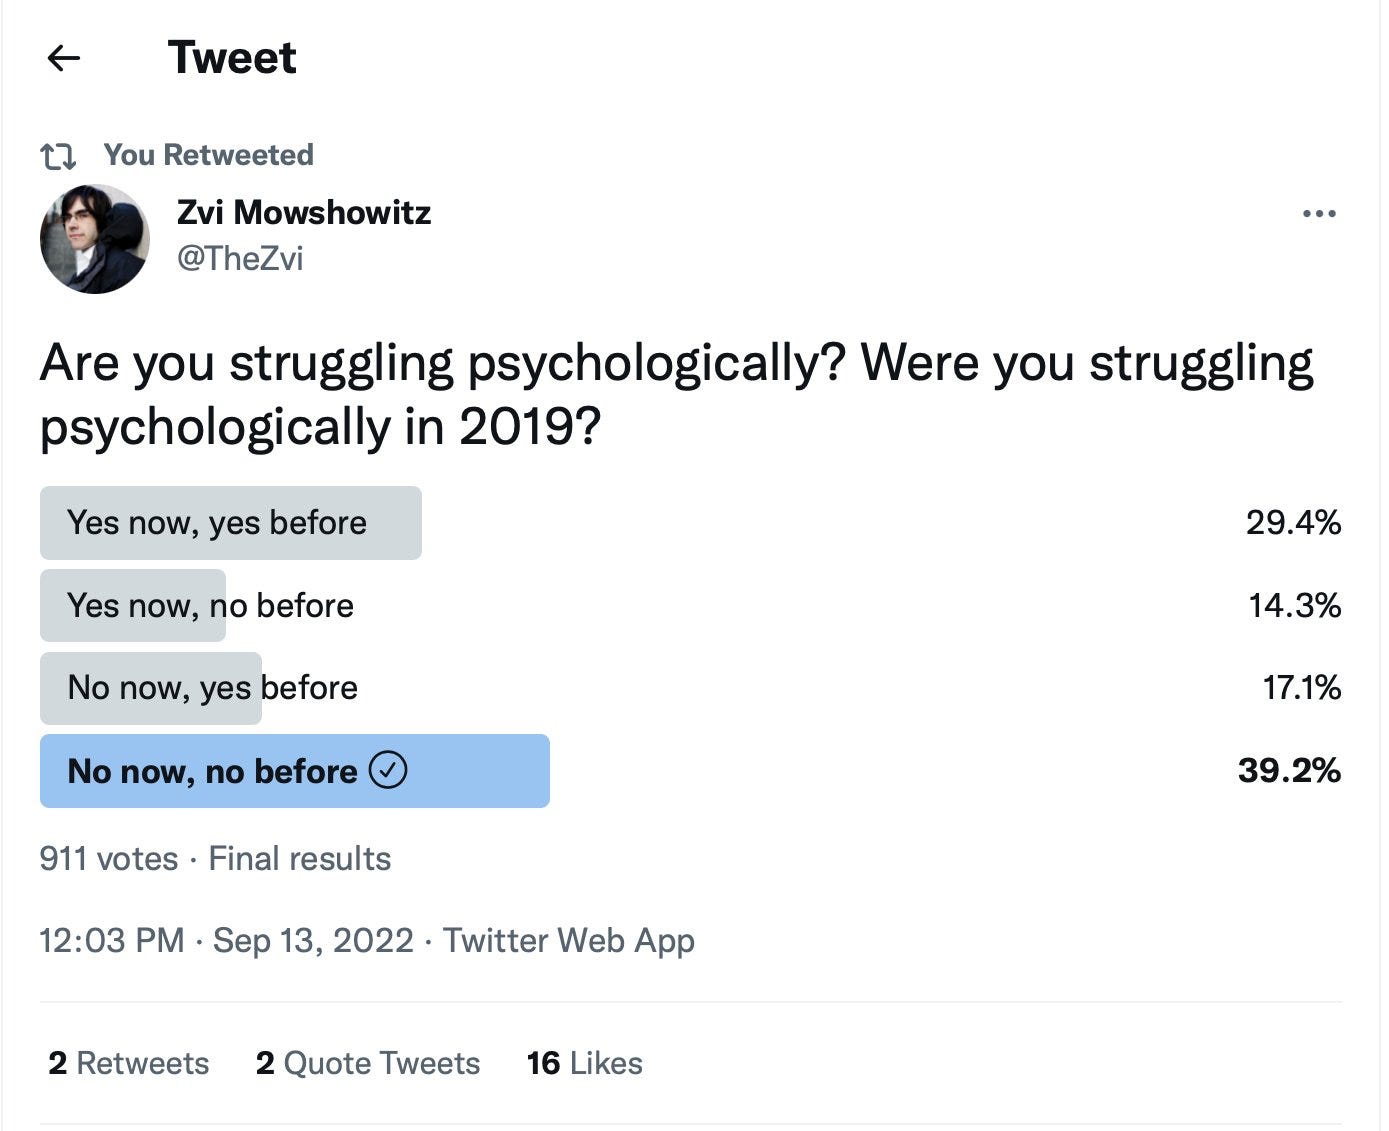Click the 12:03 PM Sep 13, 2022 timestamp
1389x1131 pixels.
226,941
